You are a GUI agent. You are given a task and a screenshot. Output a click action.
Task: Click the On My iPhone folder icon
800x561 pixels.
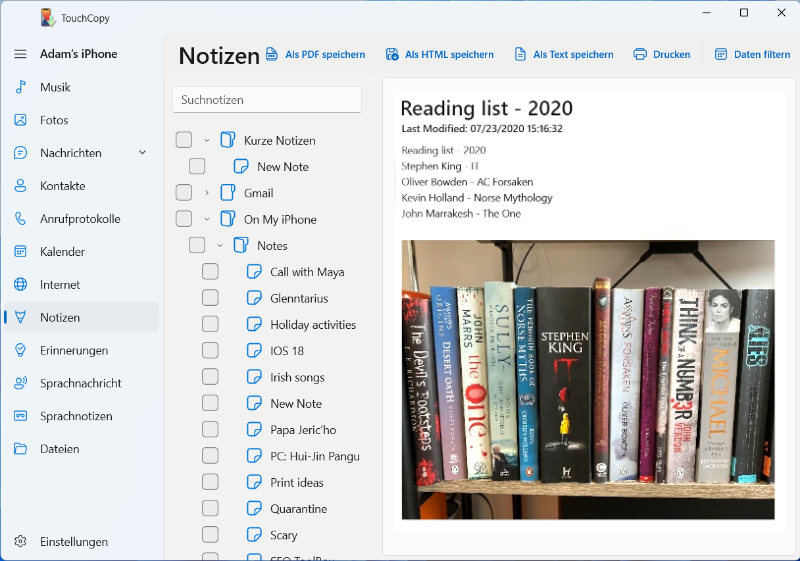coord(228,219)
